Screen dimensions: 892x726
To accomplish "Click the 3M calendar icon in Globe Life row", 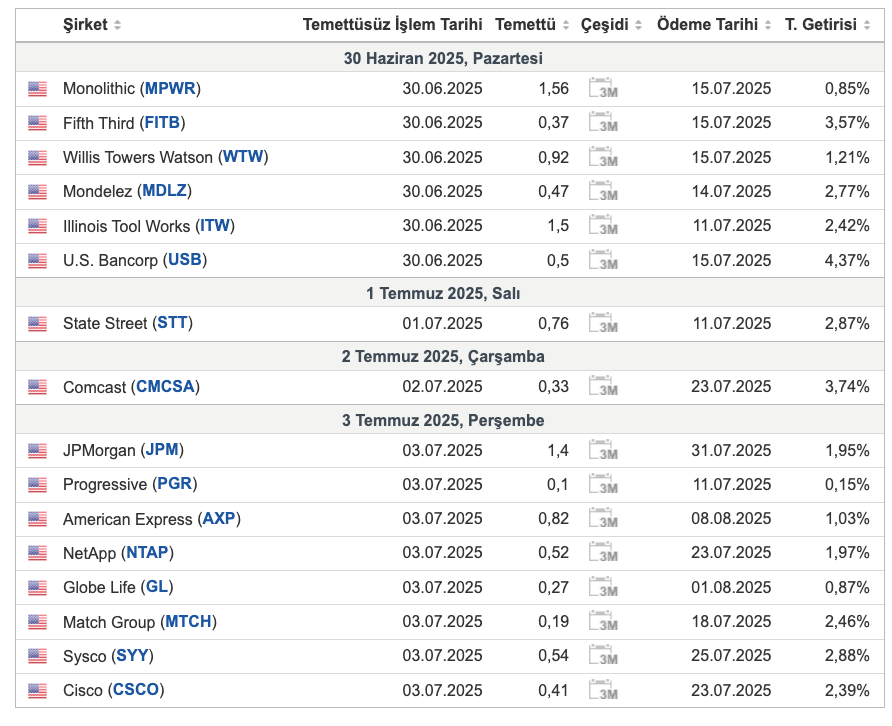I will 603,587.
